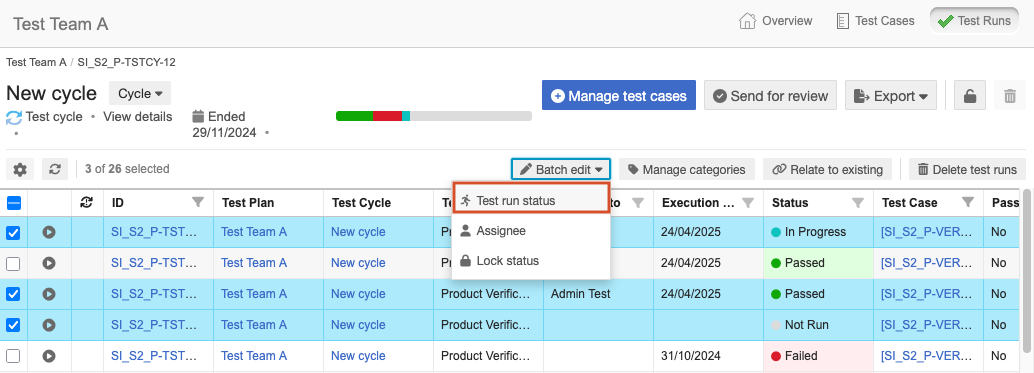Switch to the Test Runs tab
This screenshot has width=1034, height=373.
tap(975, 21)
